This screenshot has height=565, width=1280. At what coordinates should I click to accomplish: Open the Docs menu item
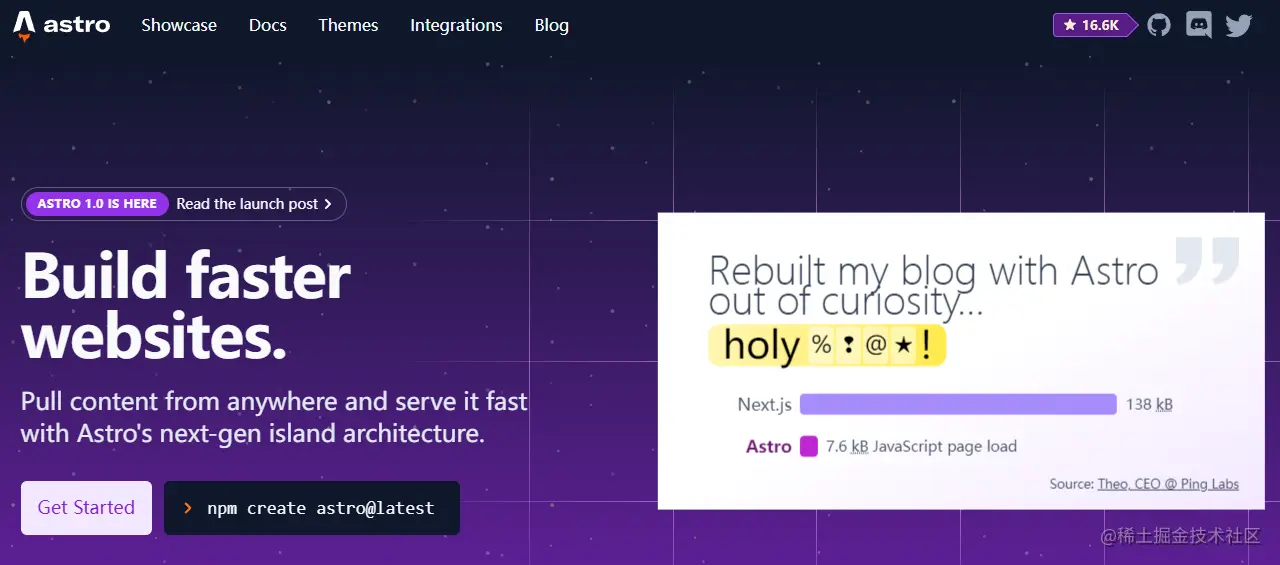[268, 25]
